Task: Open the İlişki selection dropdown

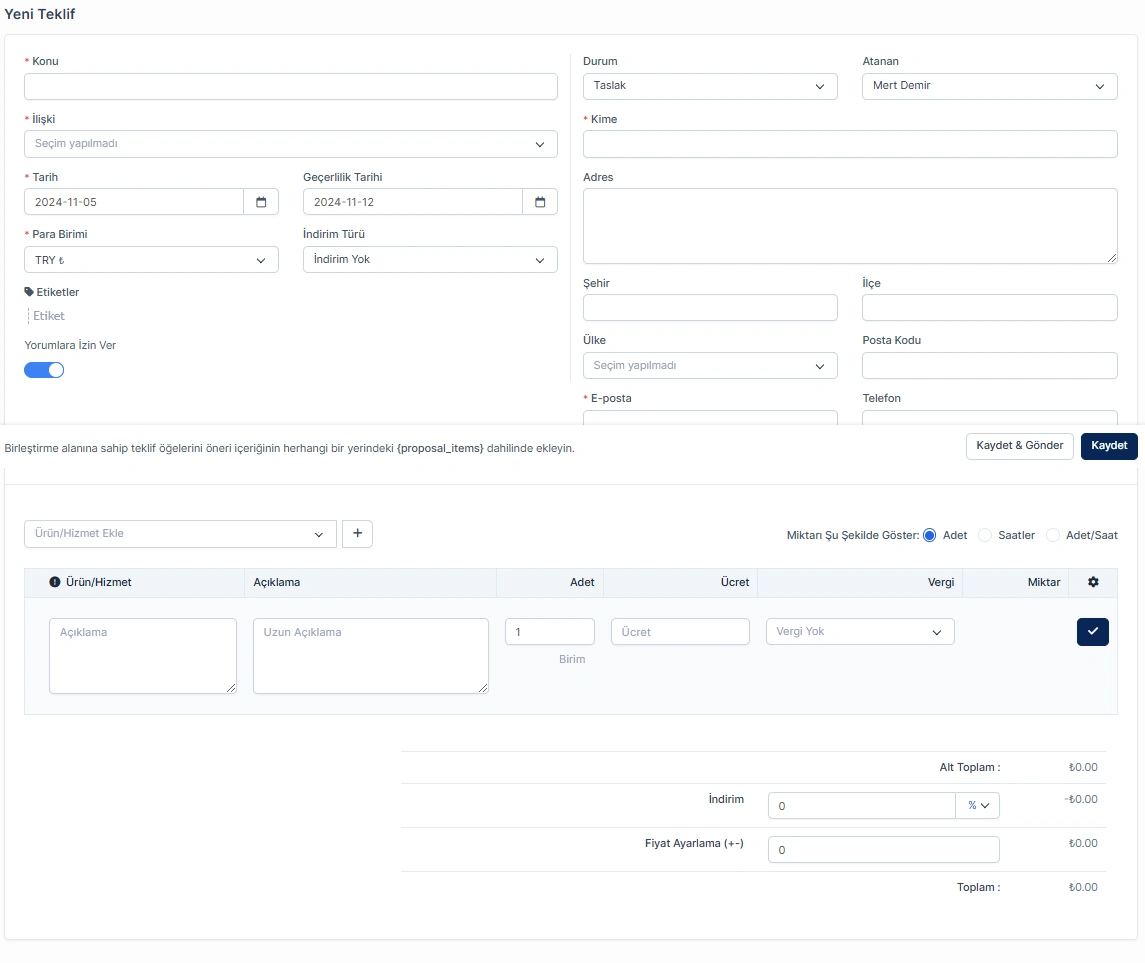Action: pyautogui.click(x=291, y=144)
